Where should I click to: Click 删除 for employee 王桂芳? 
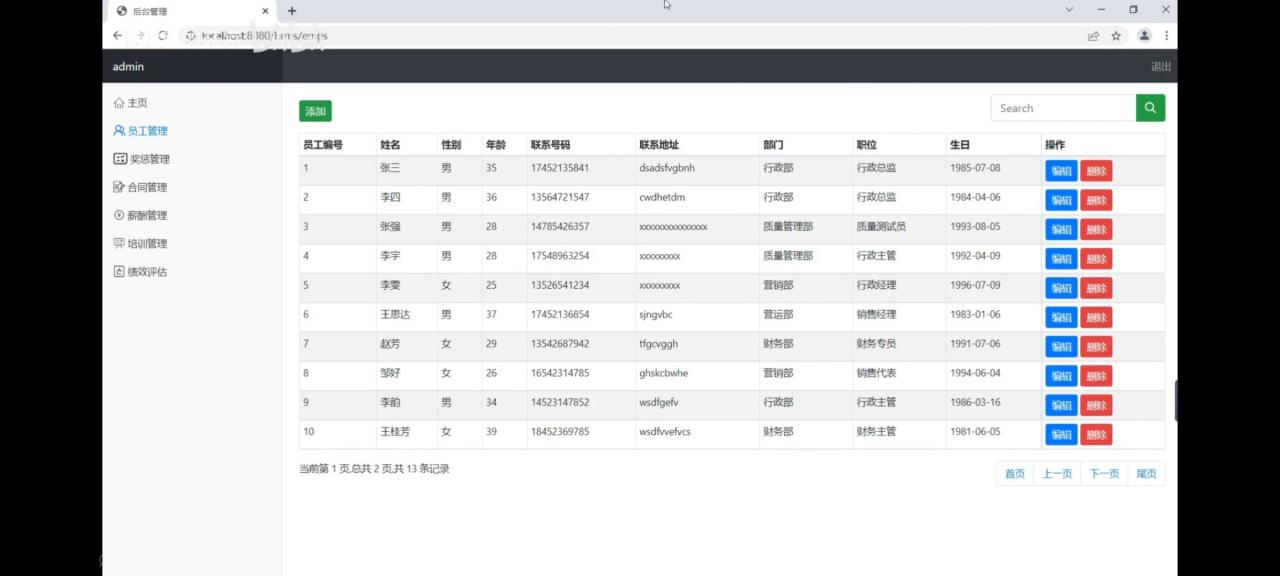coord(1096,434)
